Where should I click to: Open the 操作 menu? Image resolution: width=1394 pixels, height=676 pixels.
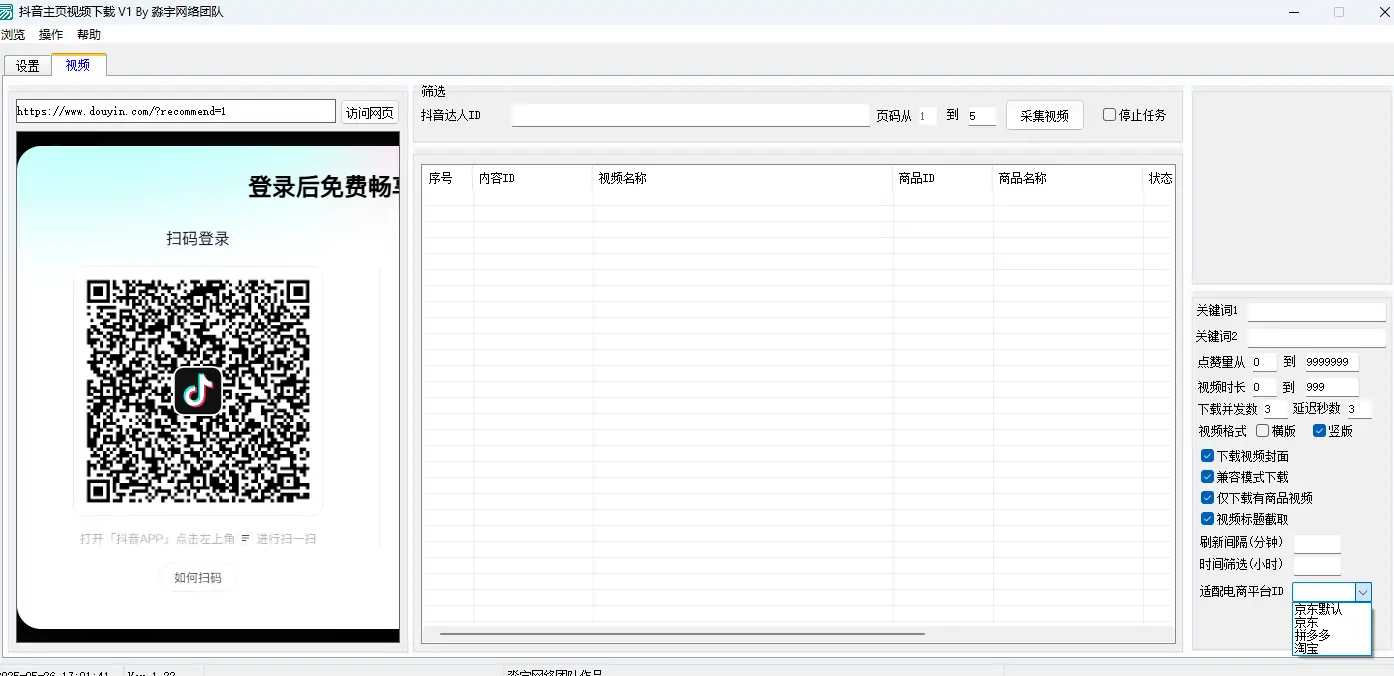coord(51,35)
